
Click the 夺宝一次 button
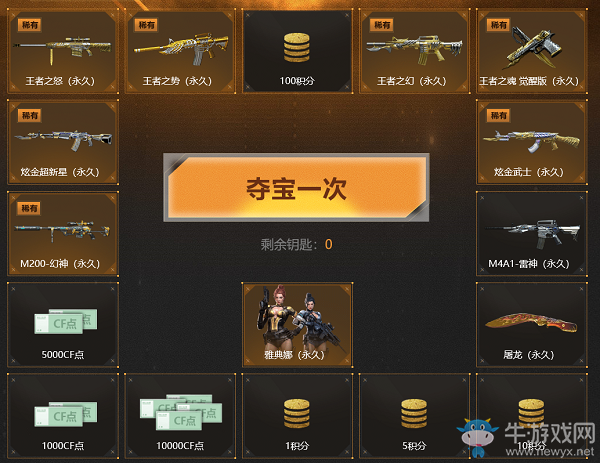pyautogui.click(x=297, y=187)
